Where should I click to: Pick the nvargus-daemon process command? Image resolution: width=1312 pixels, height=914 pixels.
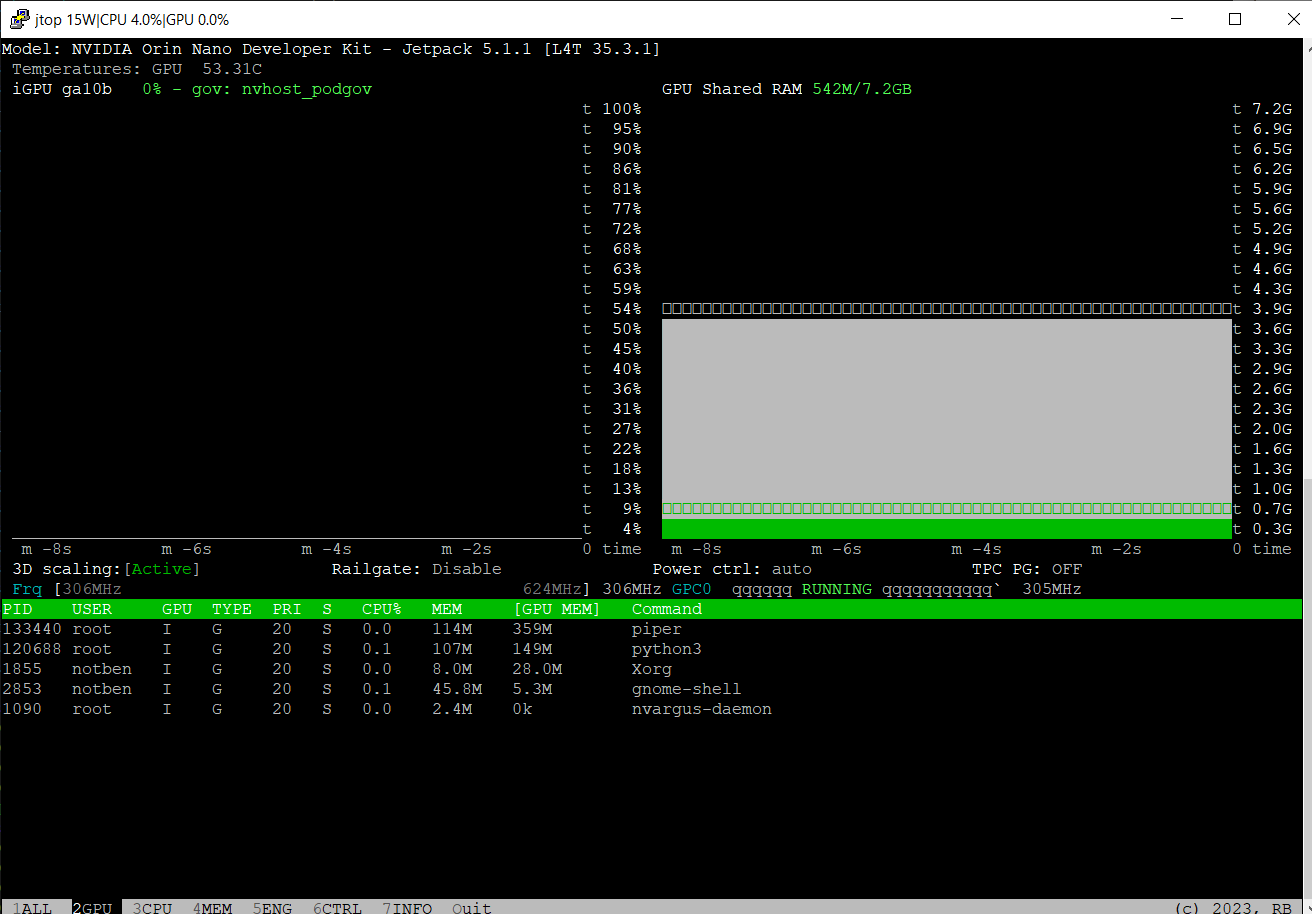pos(702,709)
